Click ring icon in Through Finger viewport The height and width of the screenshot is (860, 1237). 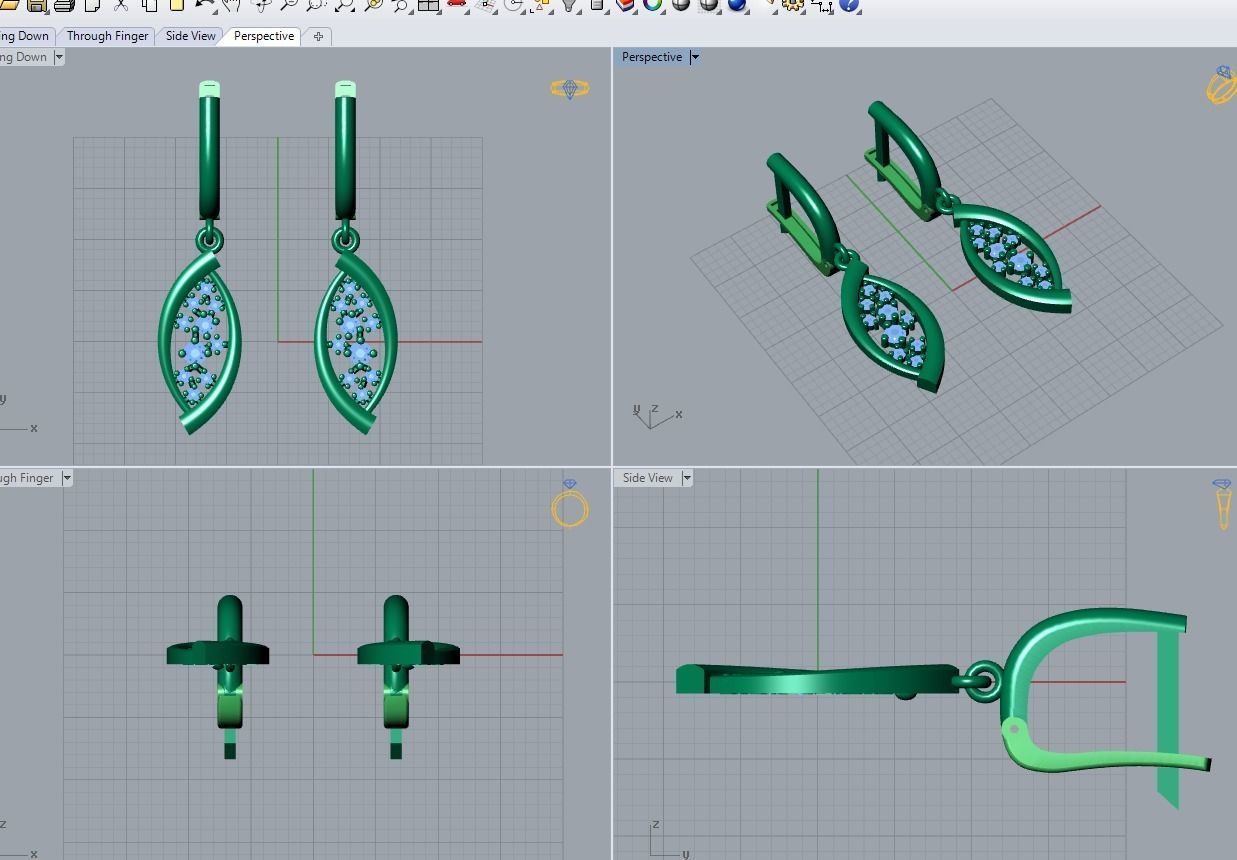click(569, 503)
